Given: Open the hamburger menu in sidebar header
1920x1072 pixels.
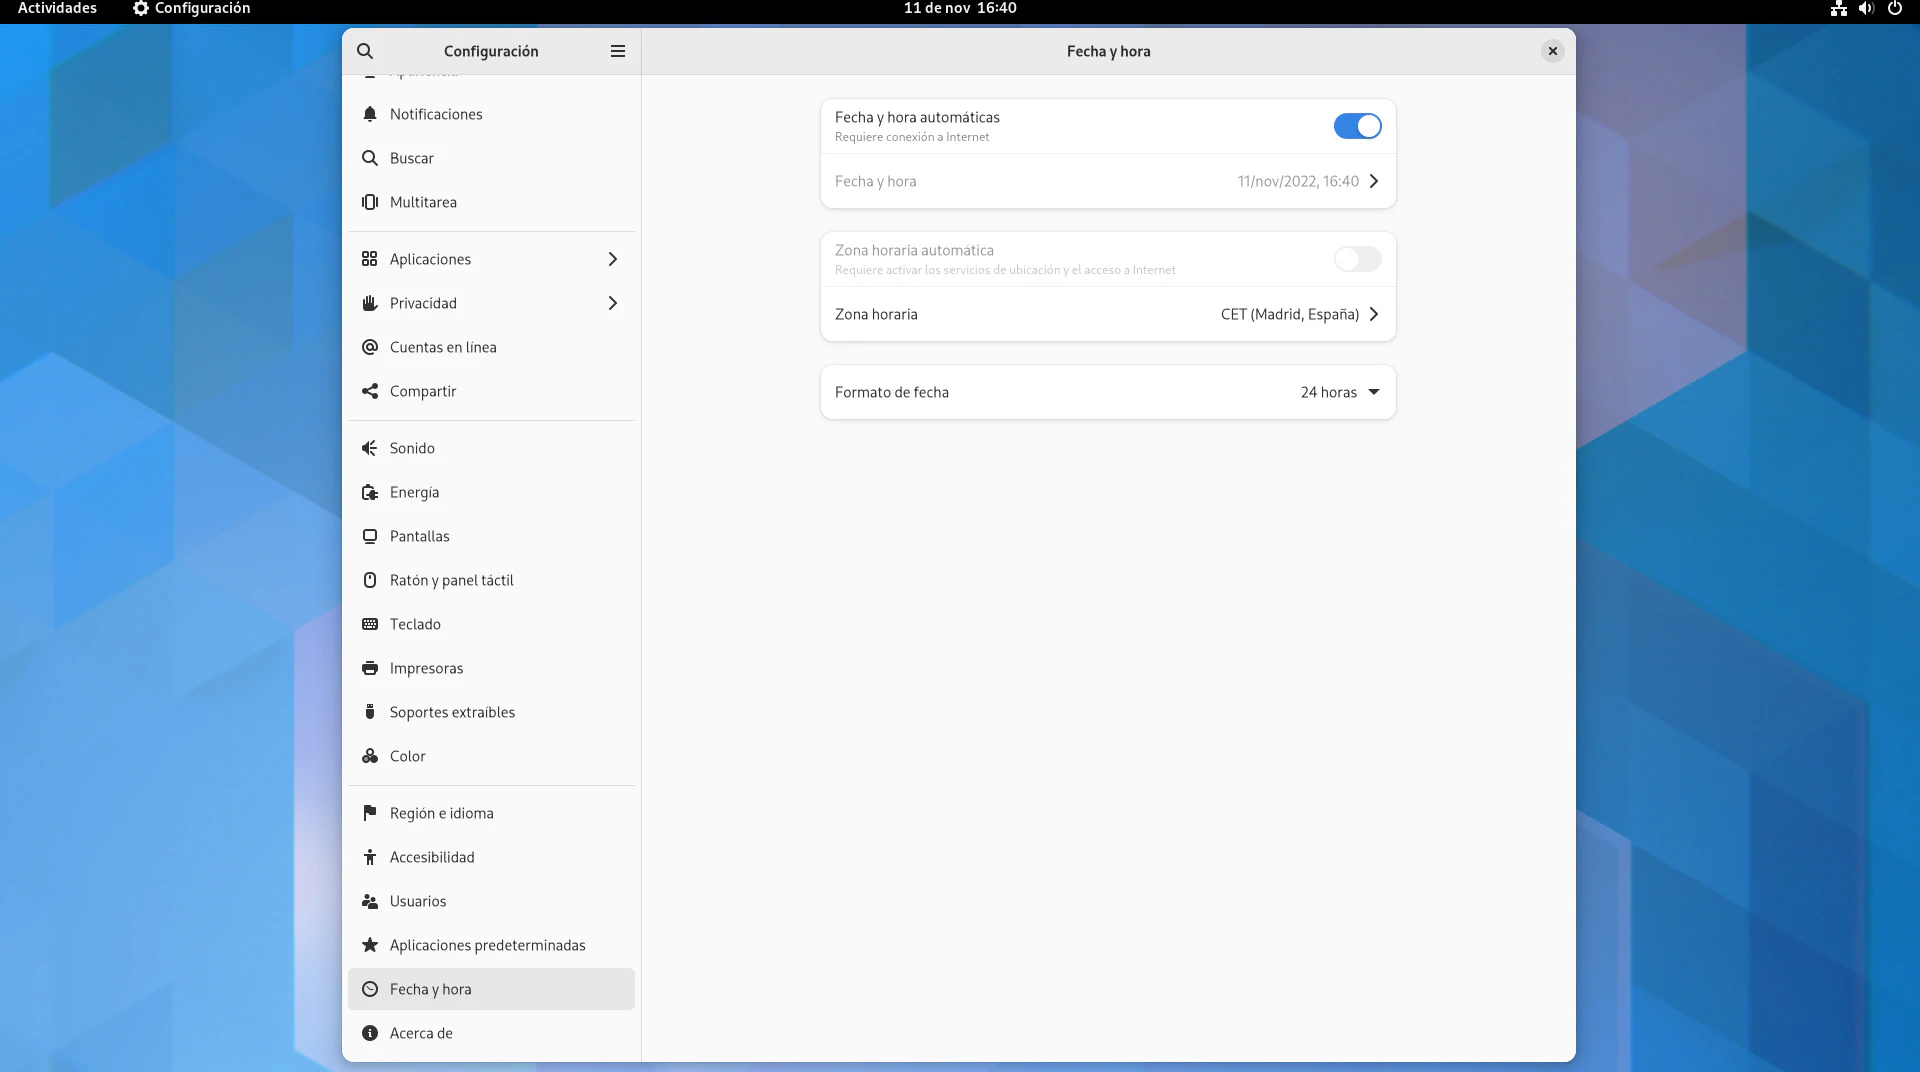Looking at the screenshot, I should (x=618, y=51).
